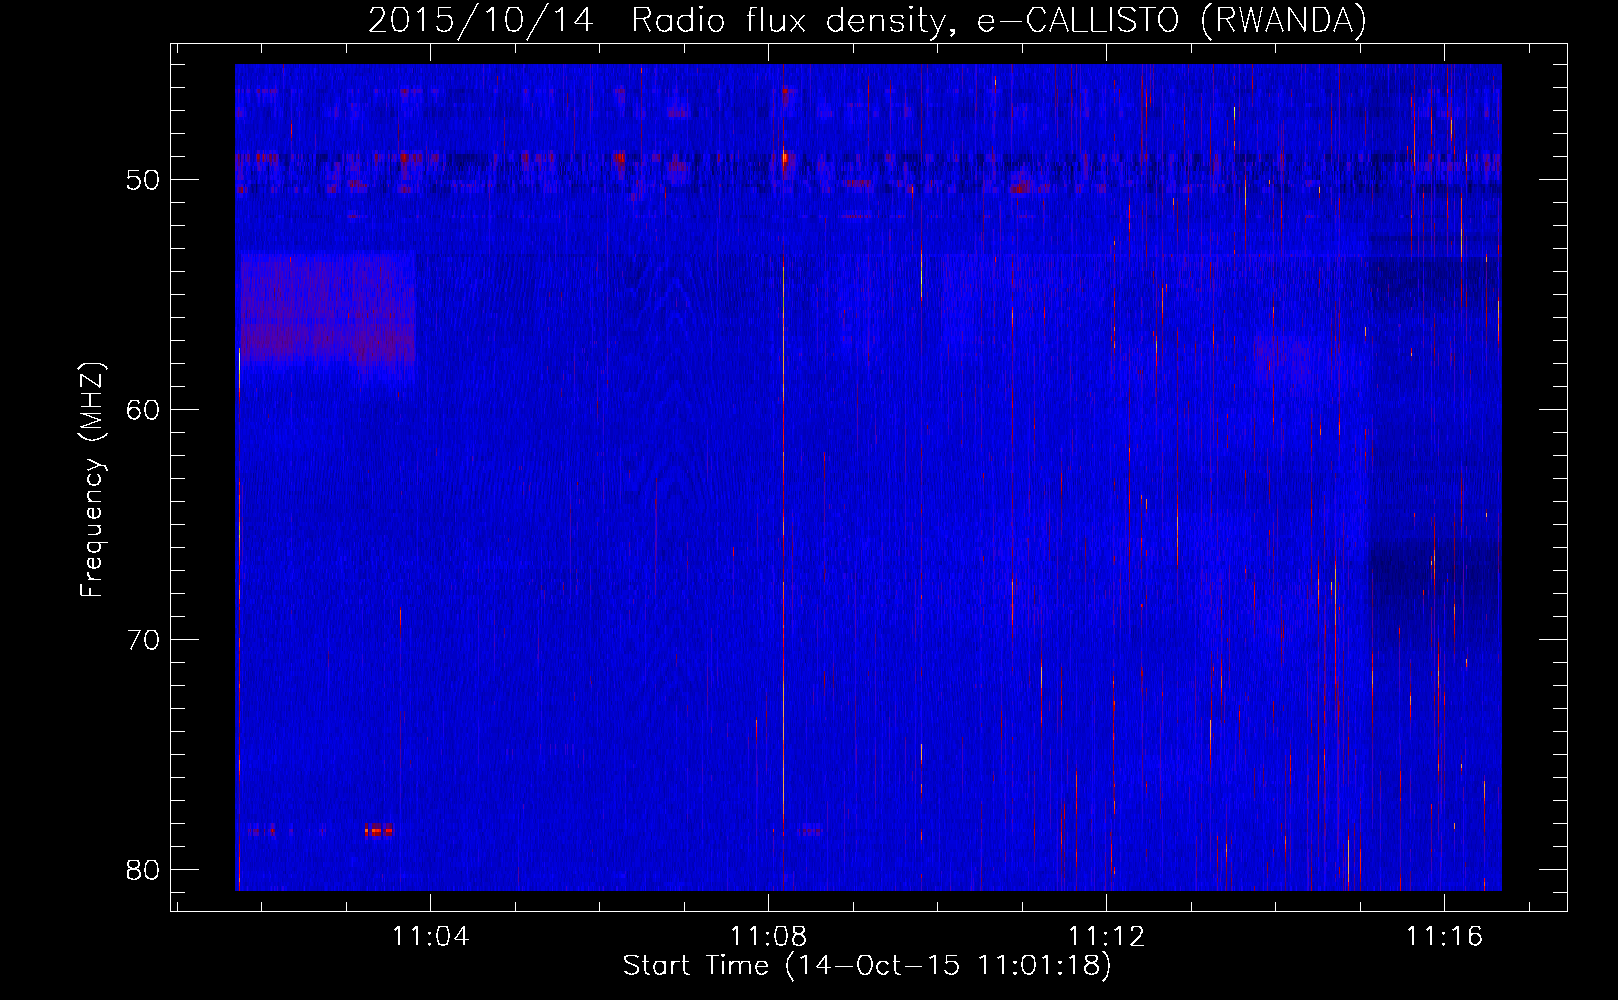1618x1000 pixels.
Task: Click the 11:16 time tick label
Action: coord(1444,937)
